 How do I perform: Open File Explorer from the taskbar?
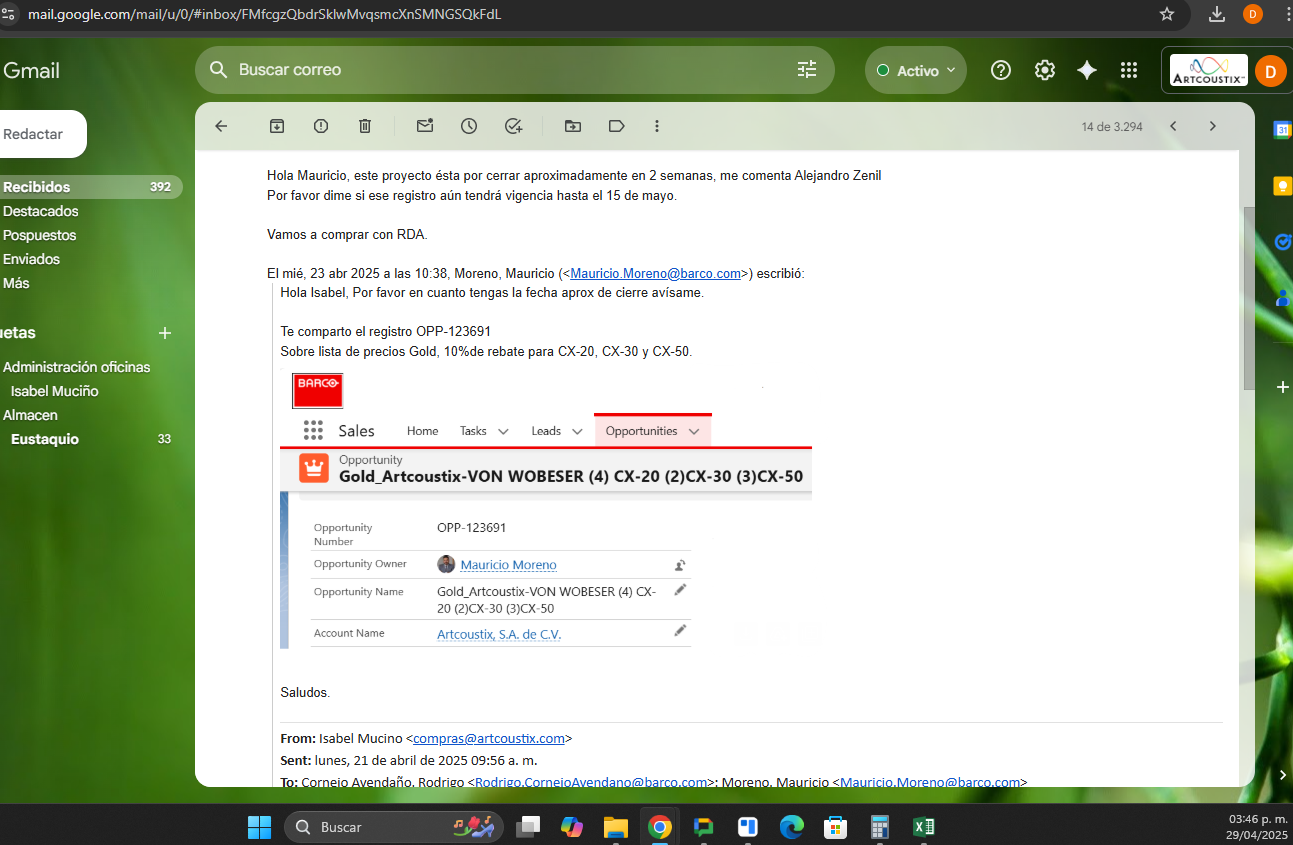[615, 827]
